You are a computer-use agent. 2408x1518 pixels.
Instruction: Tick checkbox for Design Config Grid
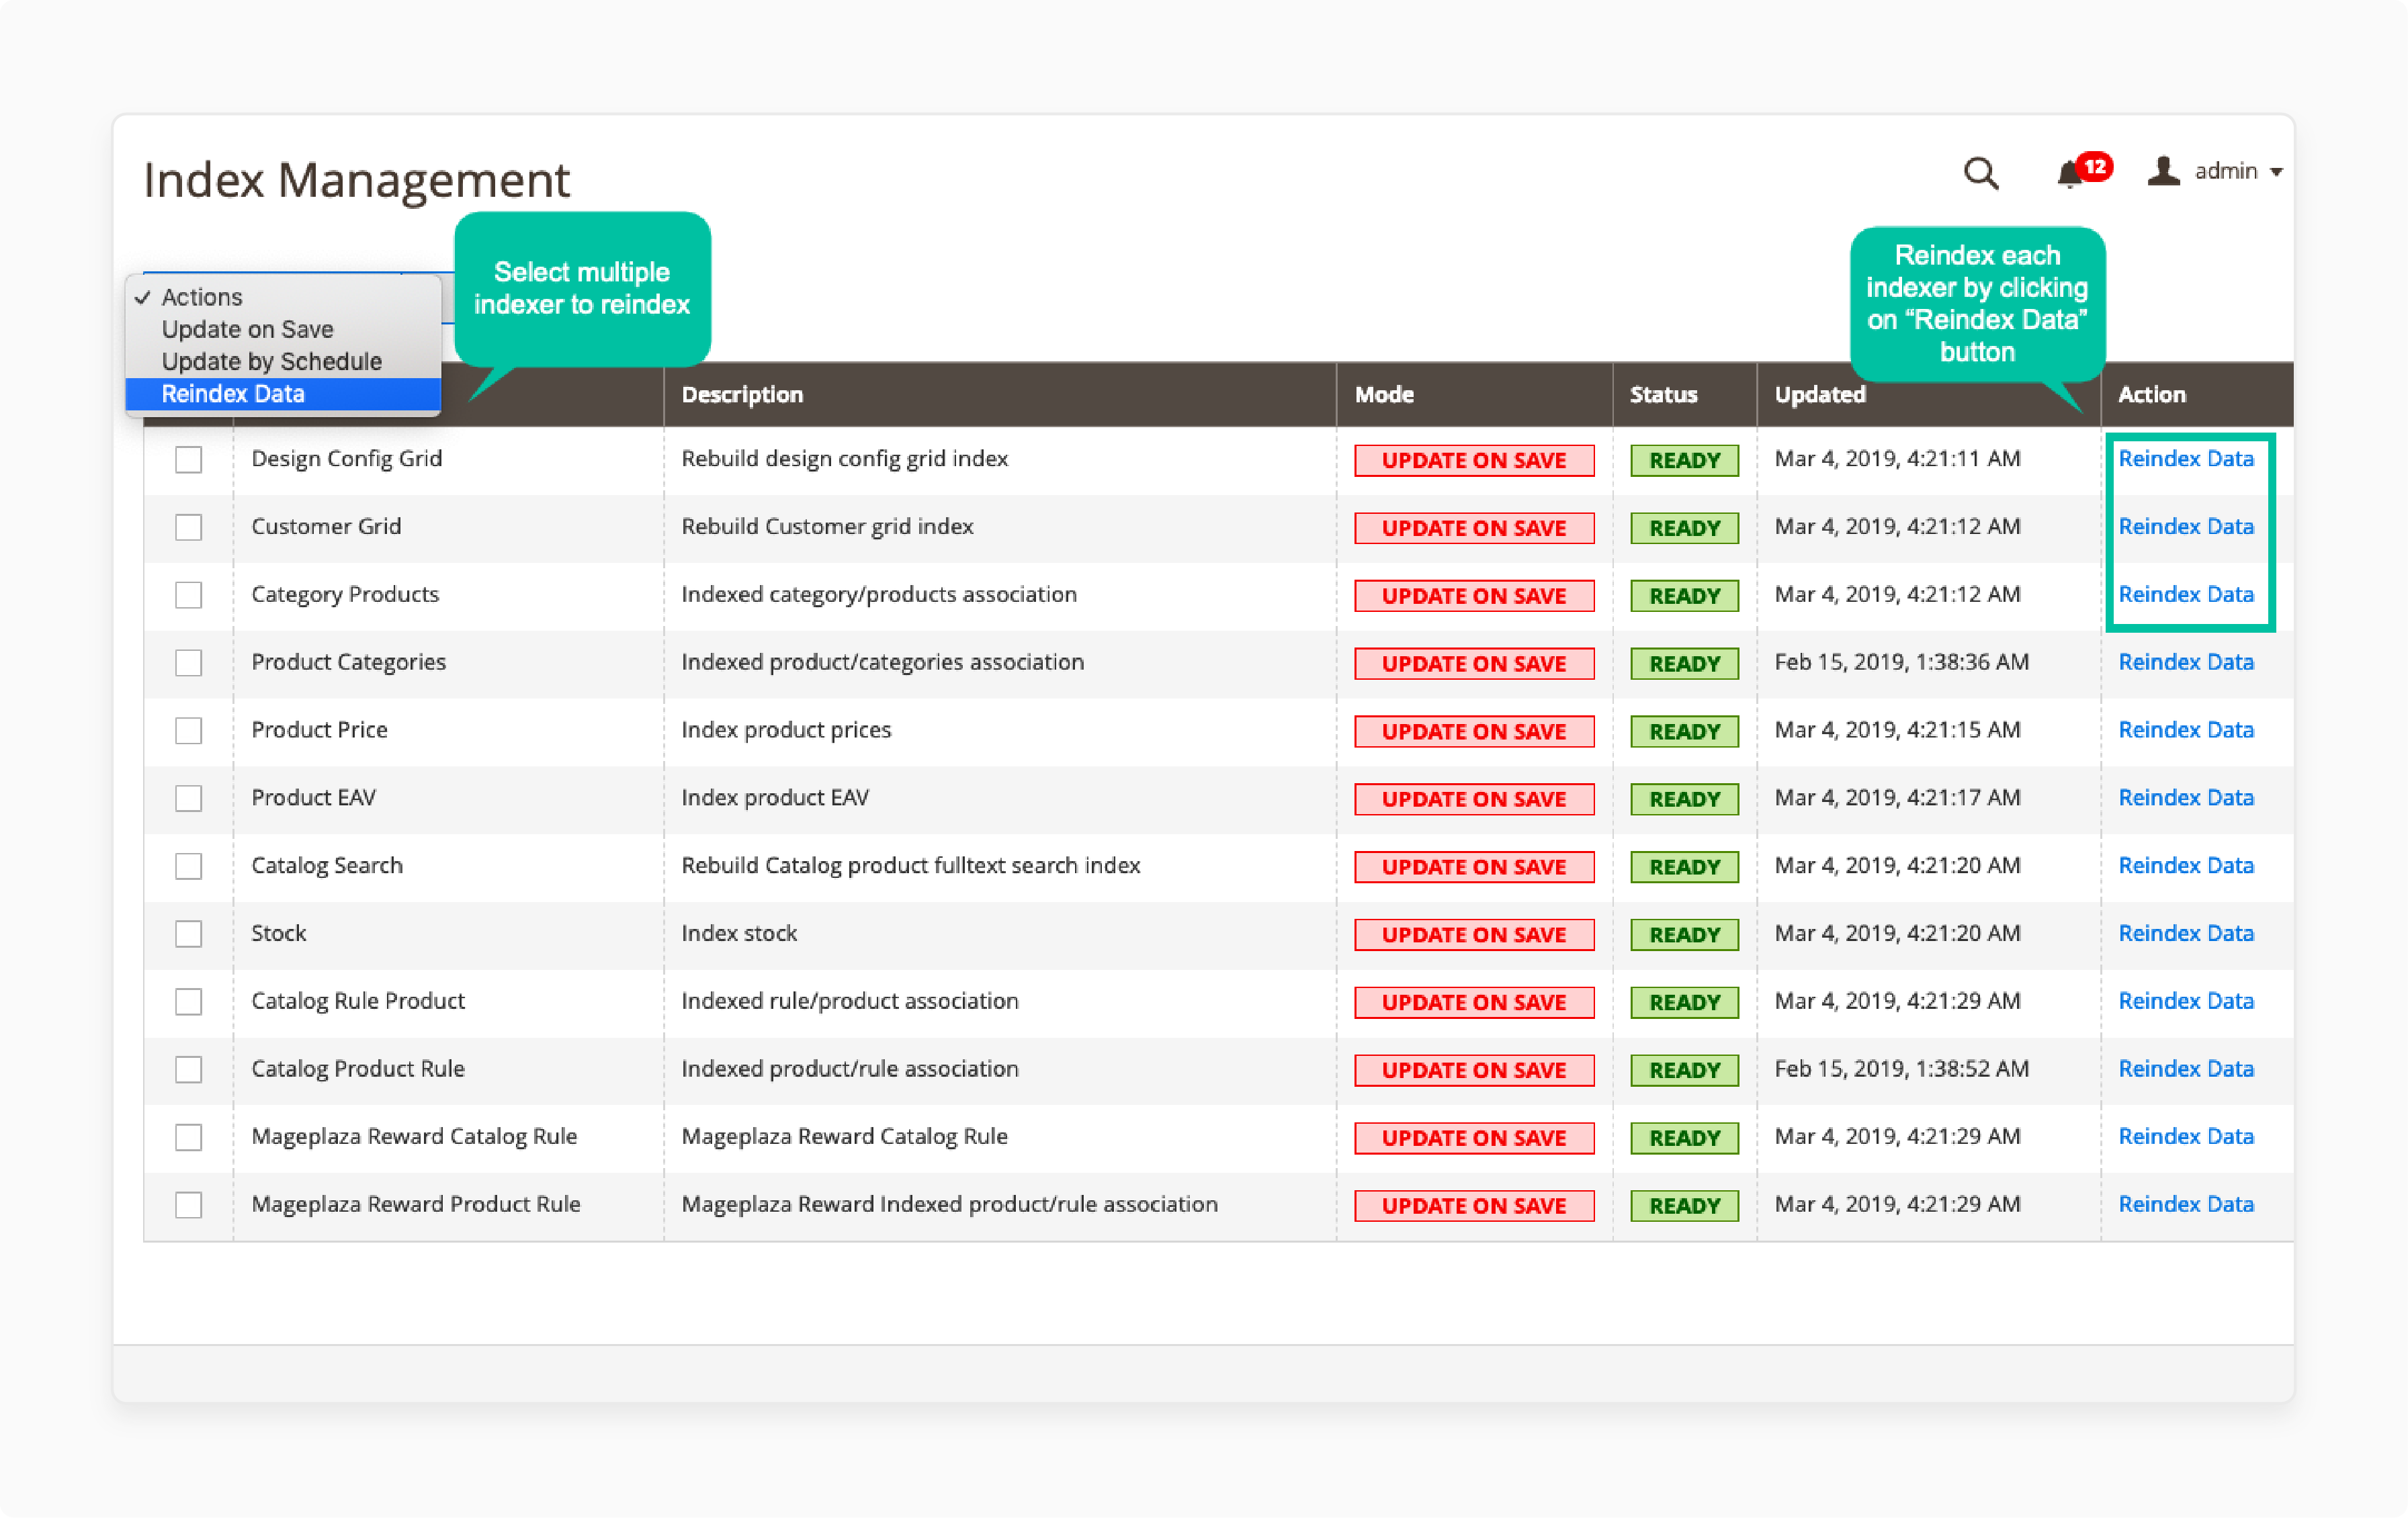(x=188, y=459)
